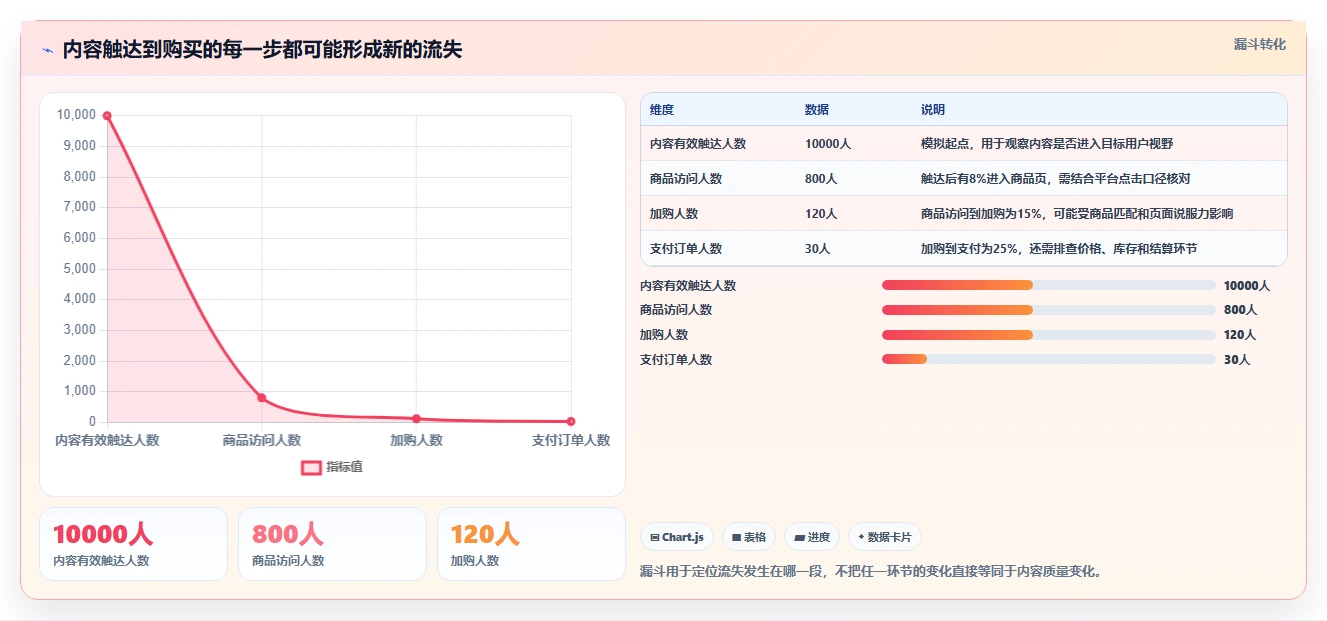Click the 800人 data card

332,544
